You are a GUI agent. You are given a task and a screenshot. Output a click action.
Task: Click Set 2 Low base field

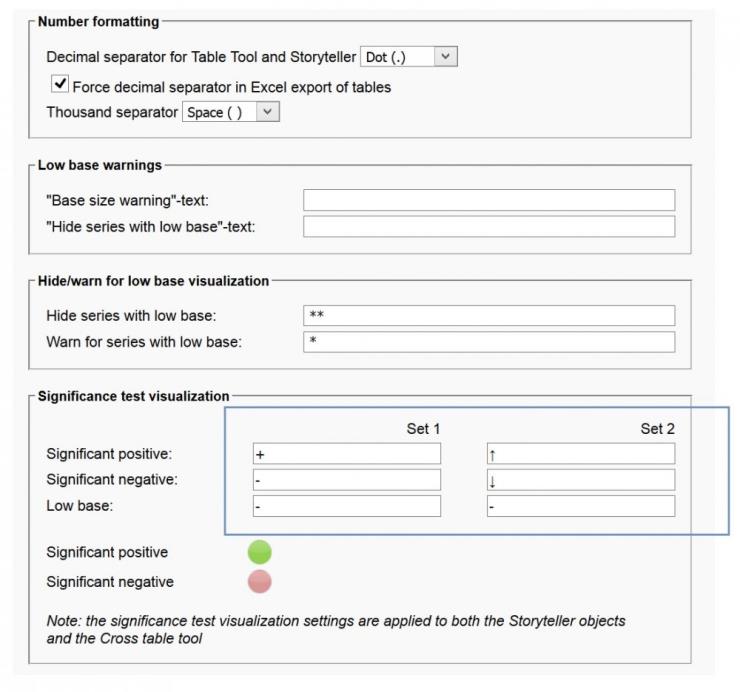(580, 506)
